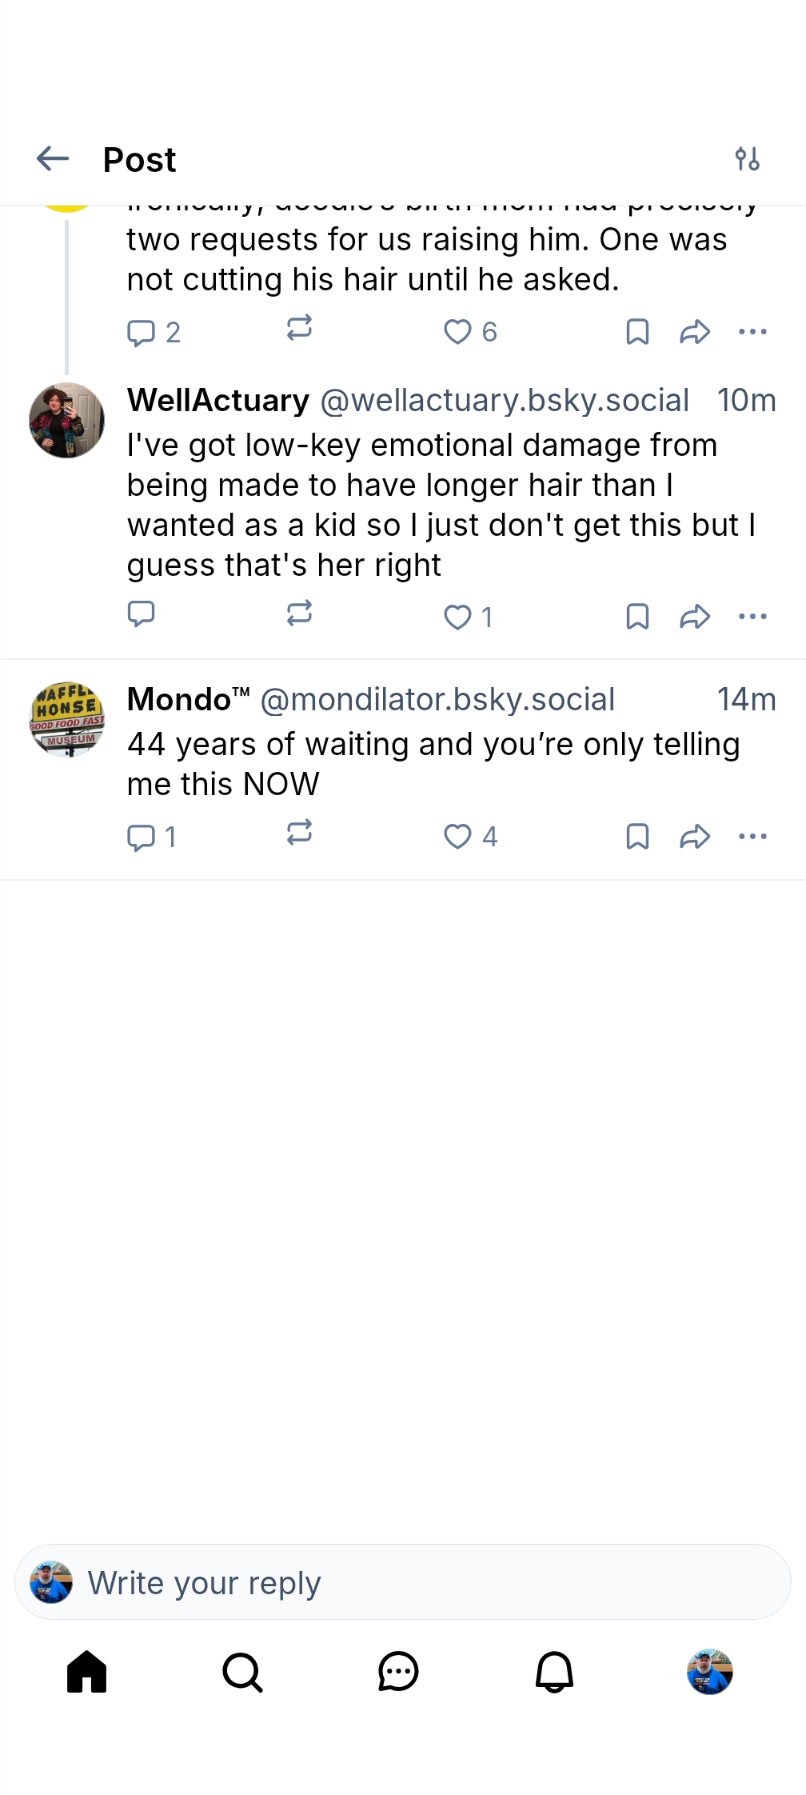This screenshot has width=806, height=1795.
Task: Like Mondo's reply with the heart
Action: pos(458,836)
